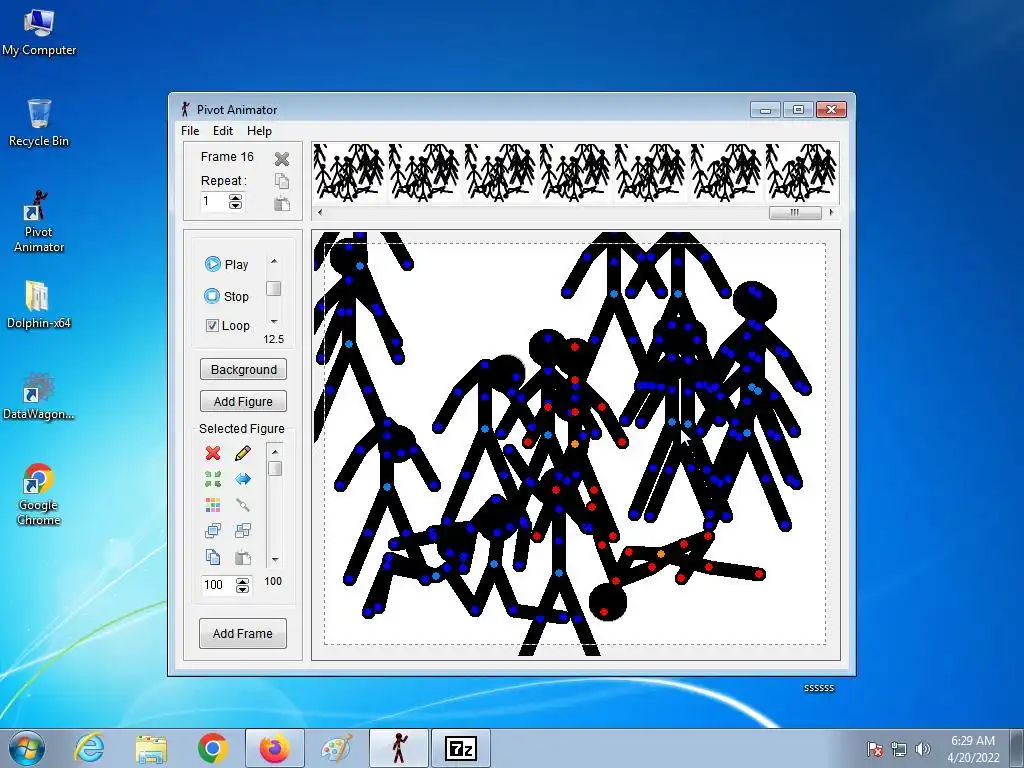Open Paint from the taskbar
This screenshot has height=768, width=1024.
click(x=336, y=748)
